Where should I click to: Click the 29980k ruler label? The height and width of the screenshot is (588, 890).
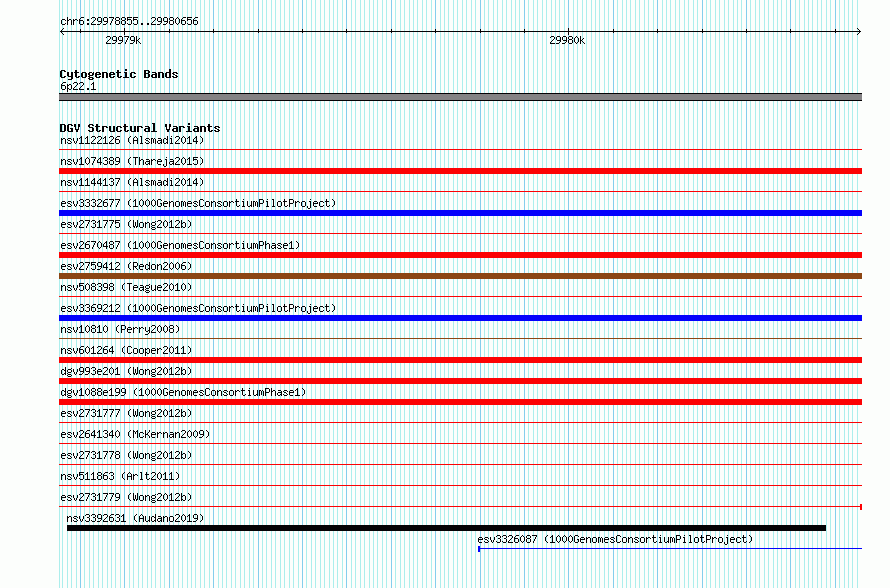pos(567,40)
